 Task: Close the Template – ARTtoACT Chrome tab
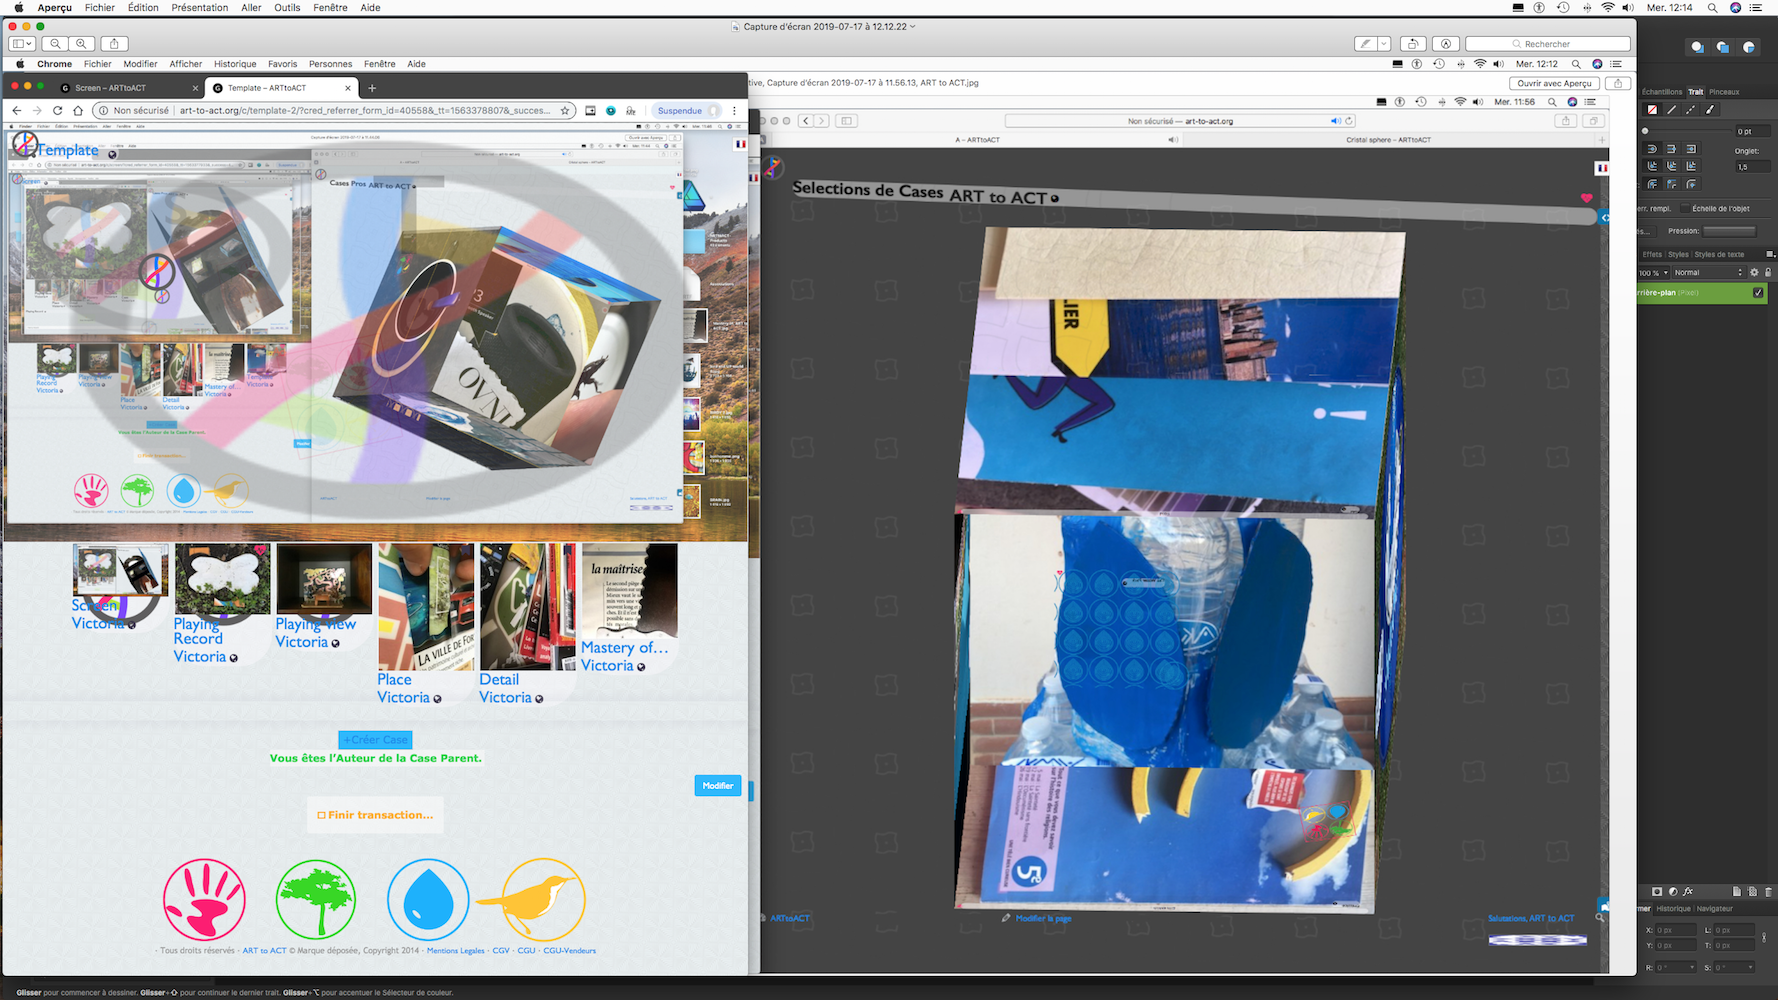(x=347, y=88)
